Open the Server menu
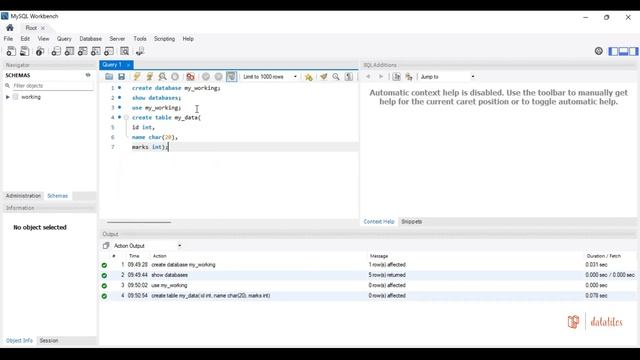This screenshot has height=360, width=640. (x=117, y=39)
